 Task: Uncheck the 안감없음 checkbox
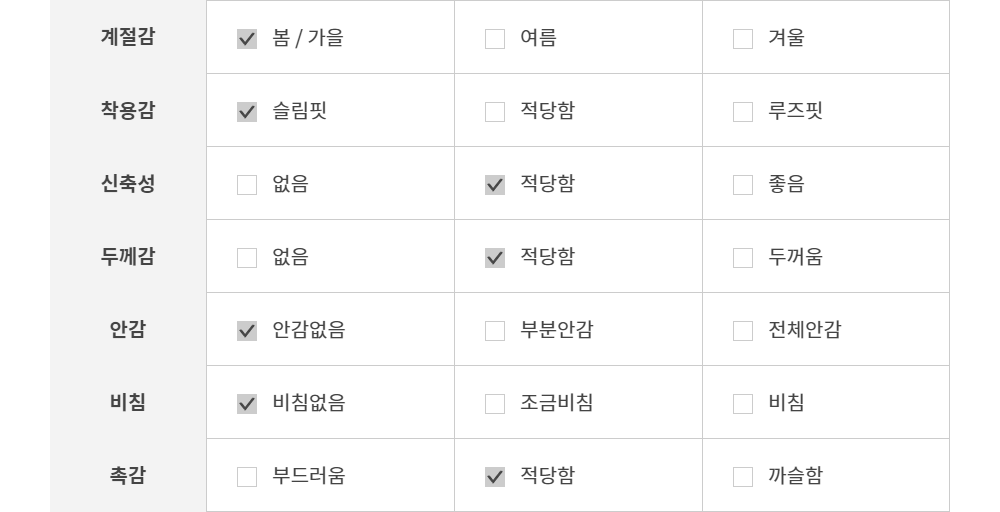tap(247, 331)
